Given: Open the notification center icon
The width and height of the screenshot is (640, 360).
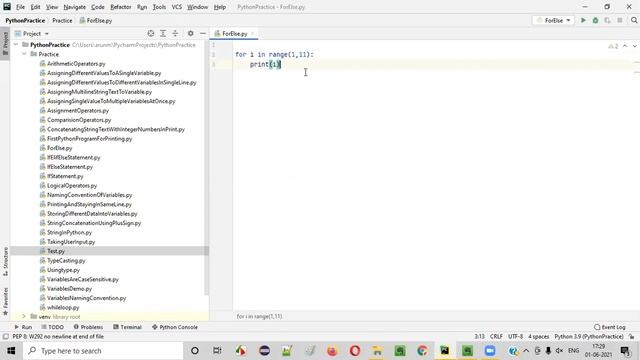Looking at the screenshot, I should coord(625,351).
